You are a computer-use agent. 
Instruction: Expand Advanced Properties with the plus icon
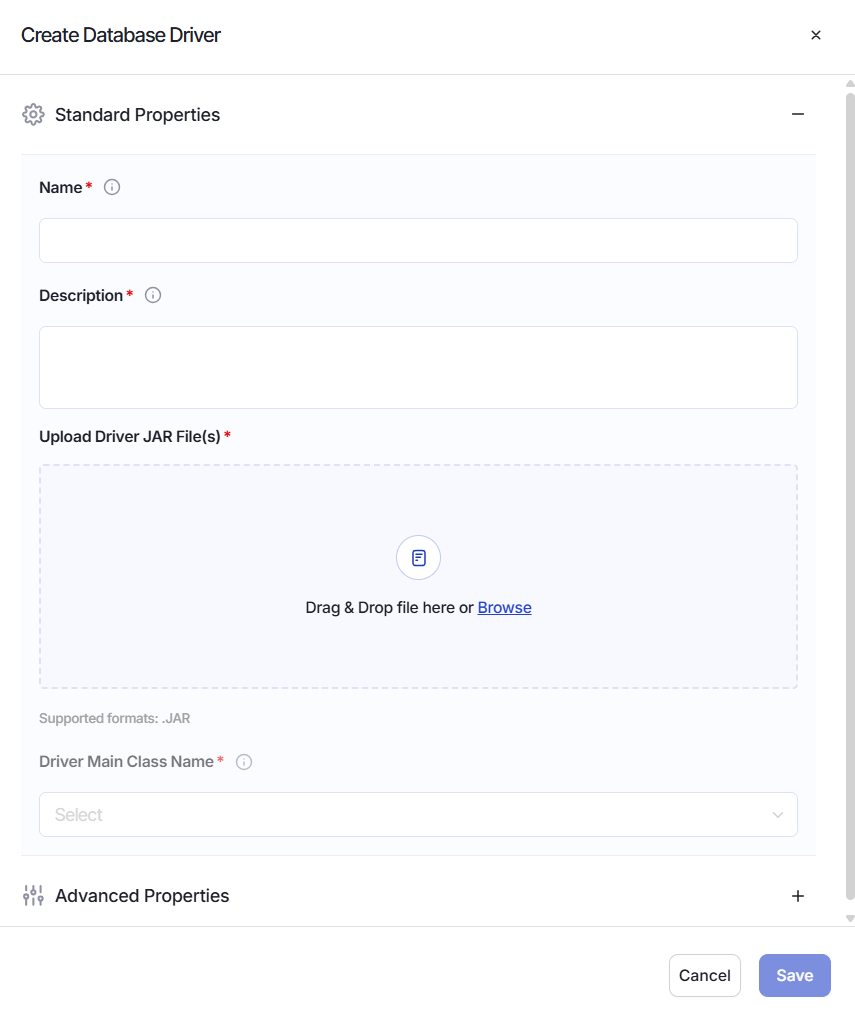coord(798,896)
